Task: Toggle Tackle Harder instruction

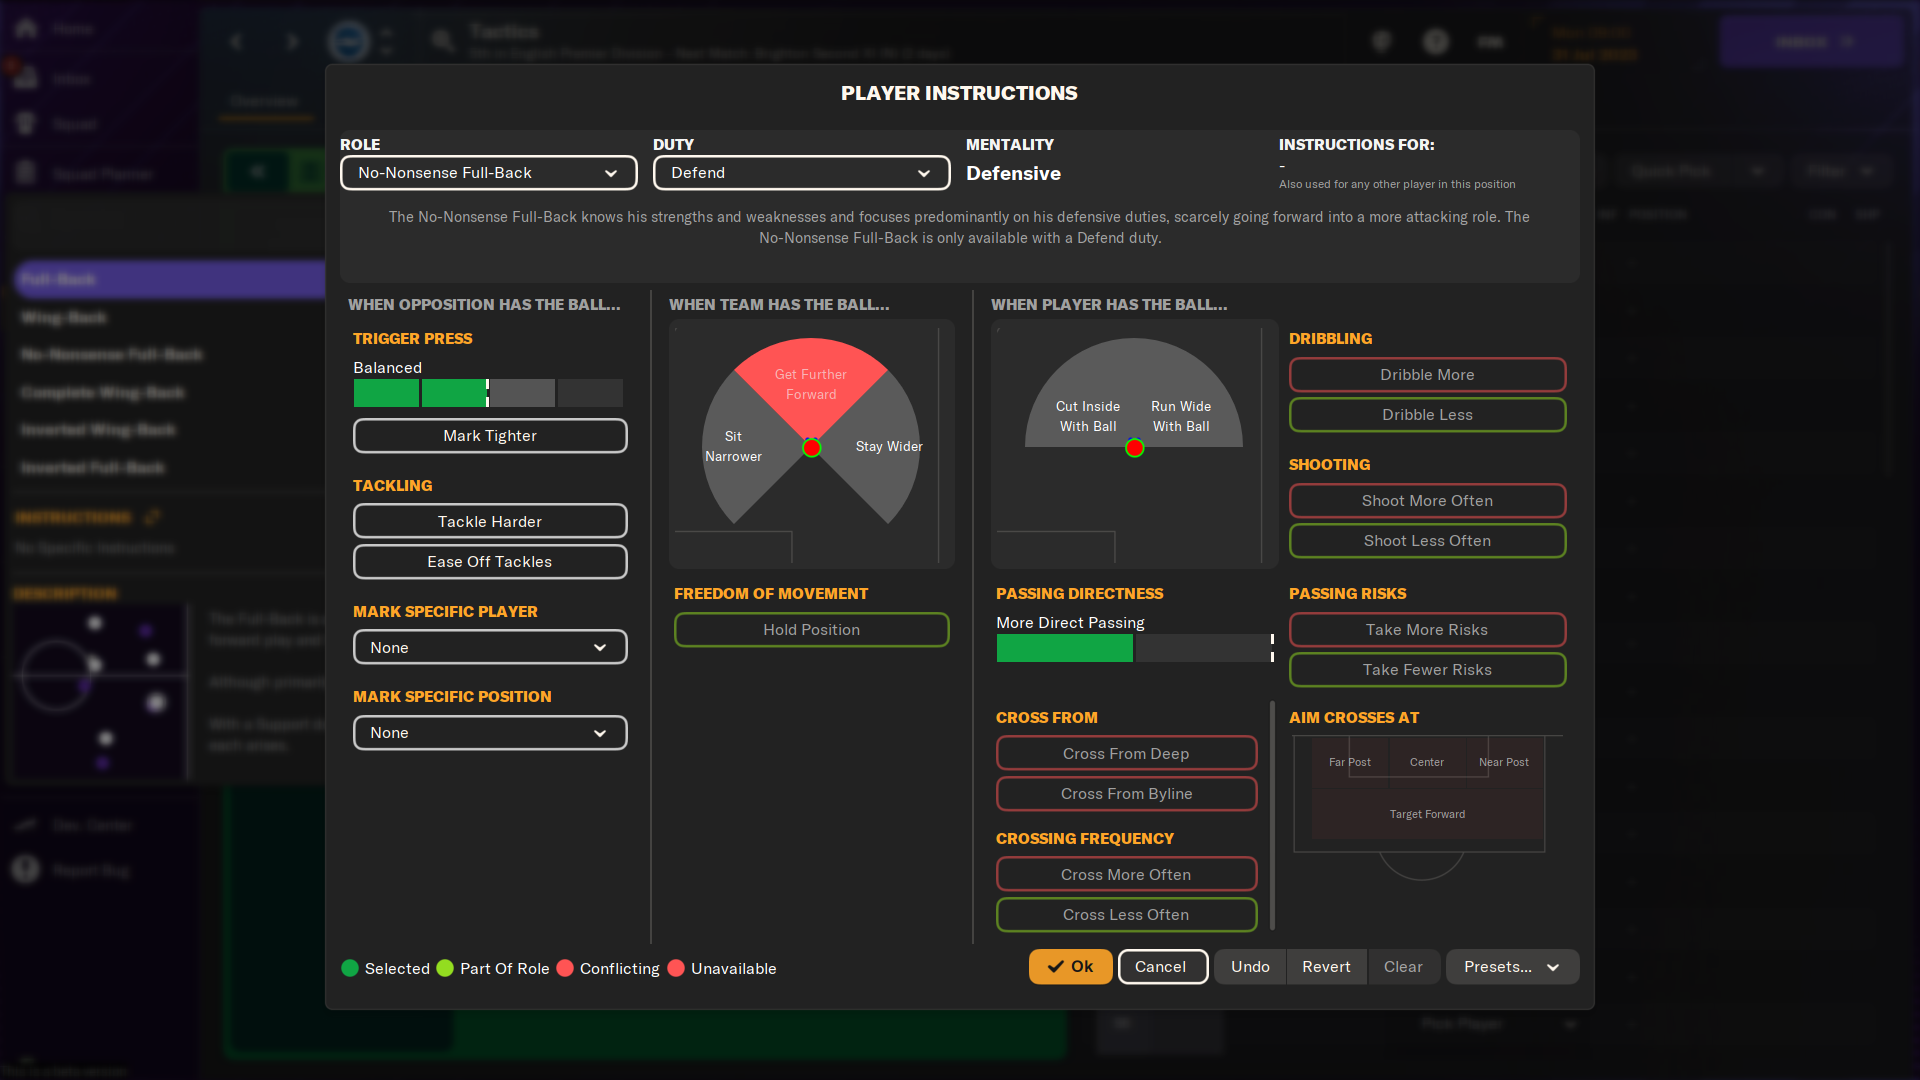Action: coord(490,521)
